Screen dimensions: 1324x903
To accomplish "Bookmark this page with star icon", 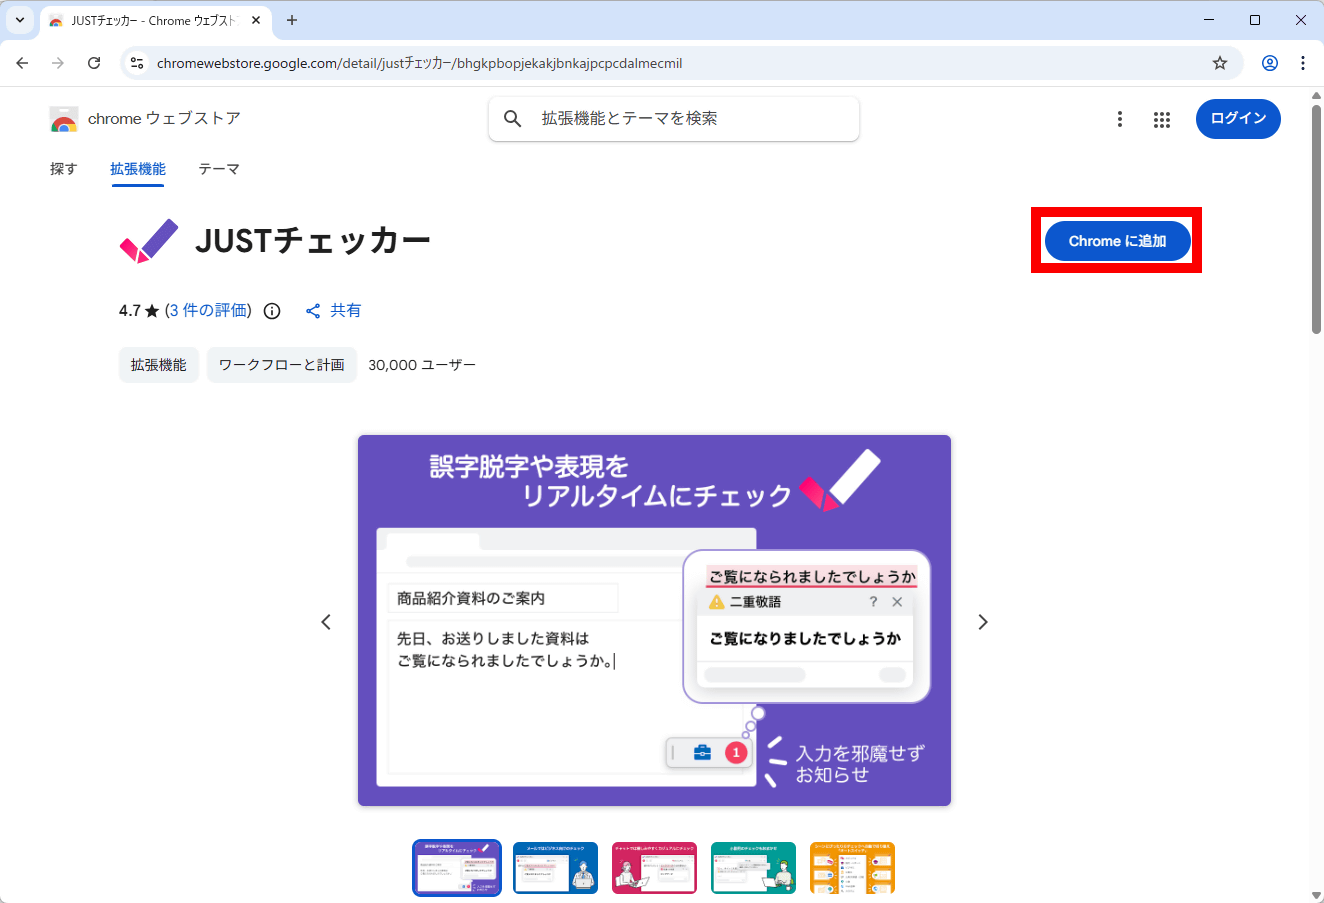I will pos(1219,63).
